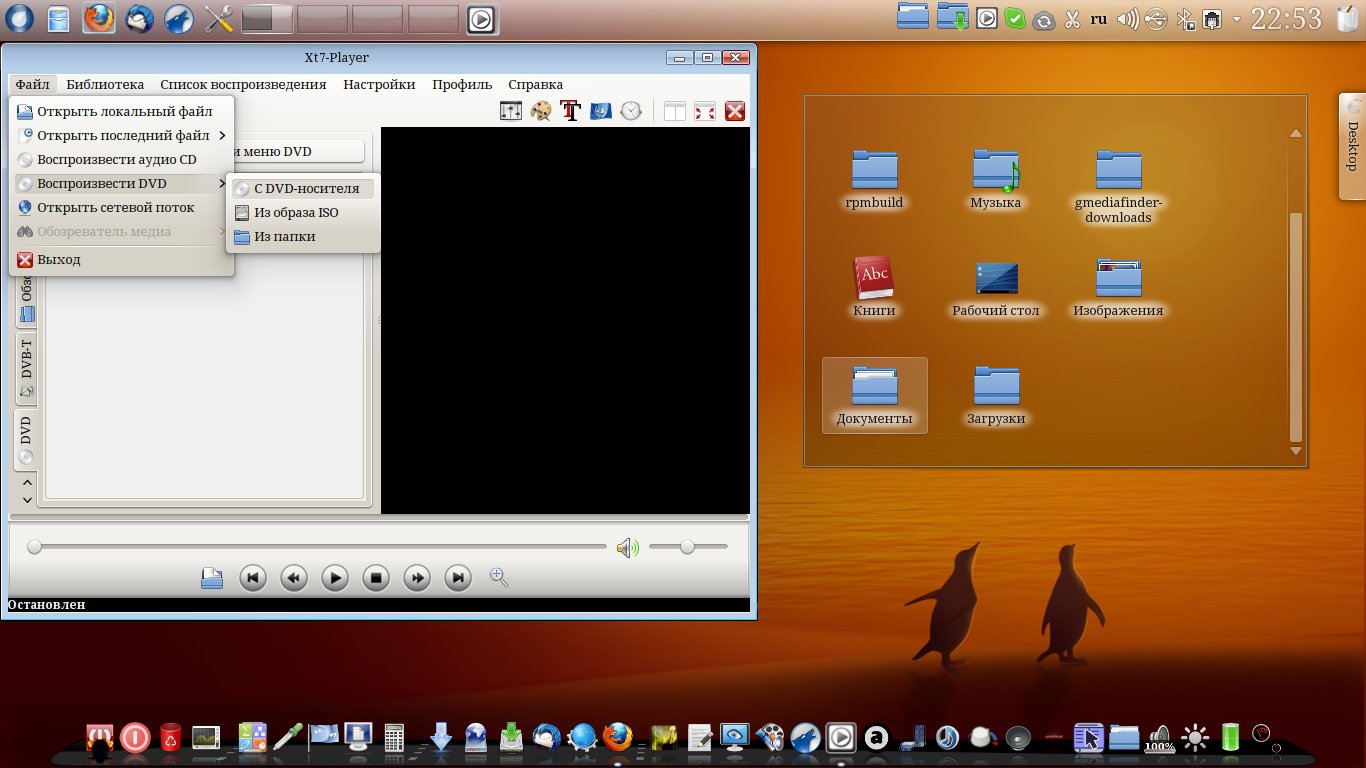Click the down arrow under DVD tab
Screen dimensions: 1366x768
tap(27, 498)
